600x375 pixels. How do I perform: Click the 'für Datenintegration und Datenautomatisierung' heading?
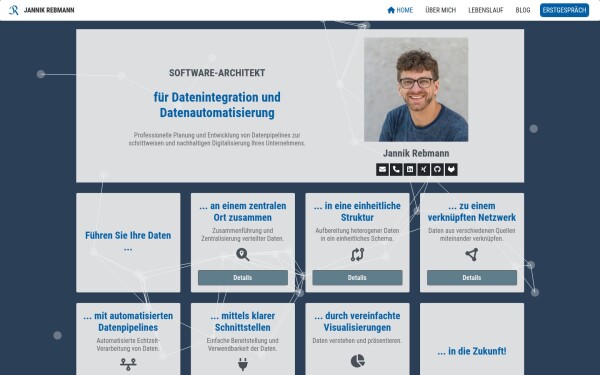[217, 105]
